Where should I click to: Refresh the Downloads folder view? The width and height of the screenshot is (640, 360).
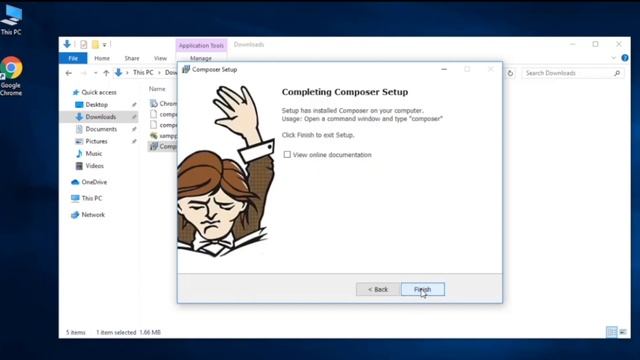click(x=510, y=73)
